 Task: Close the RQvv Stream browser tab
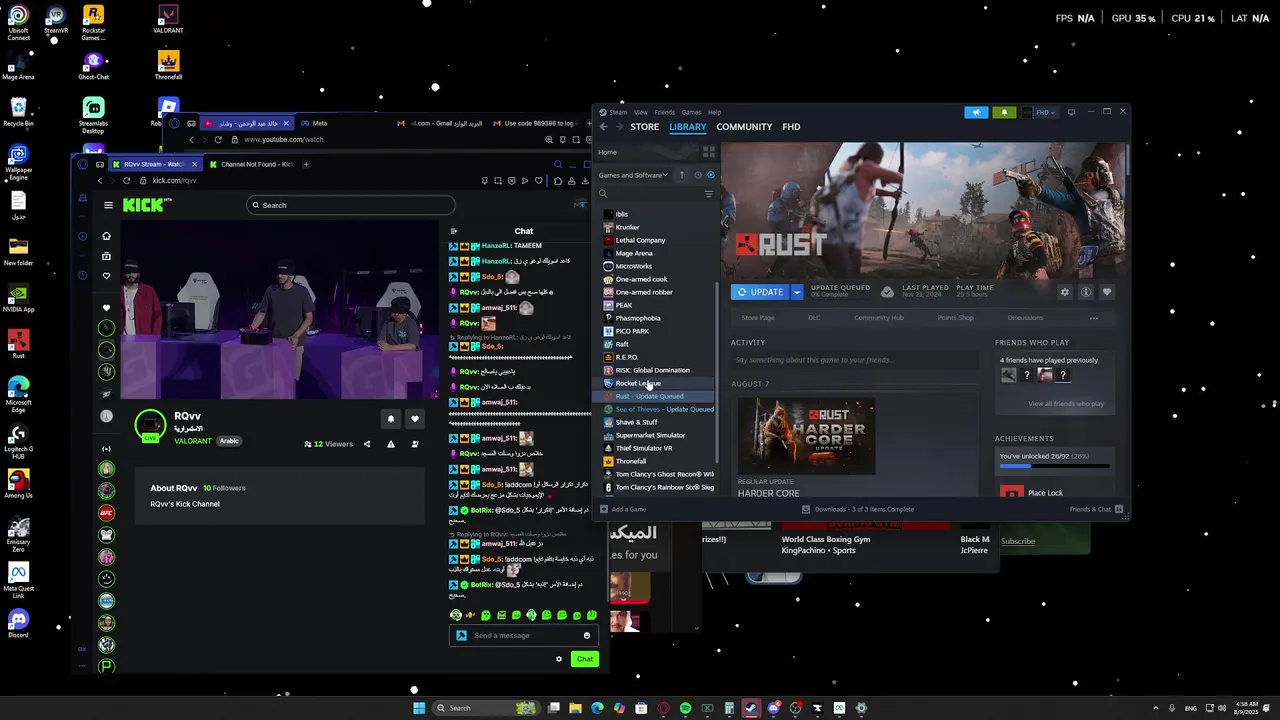tap(195, 164)
